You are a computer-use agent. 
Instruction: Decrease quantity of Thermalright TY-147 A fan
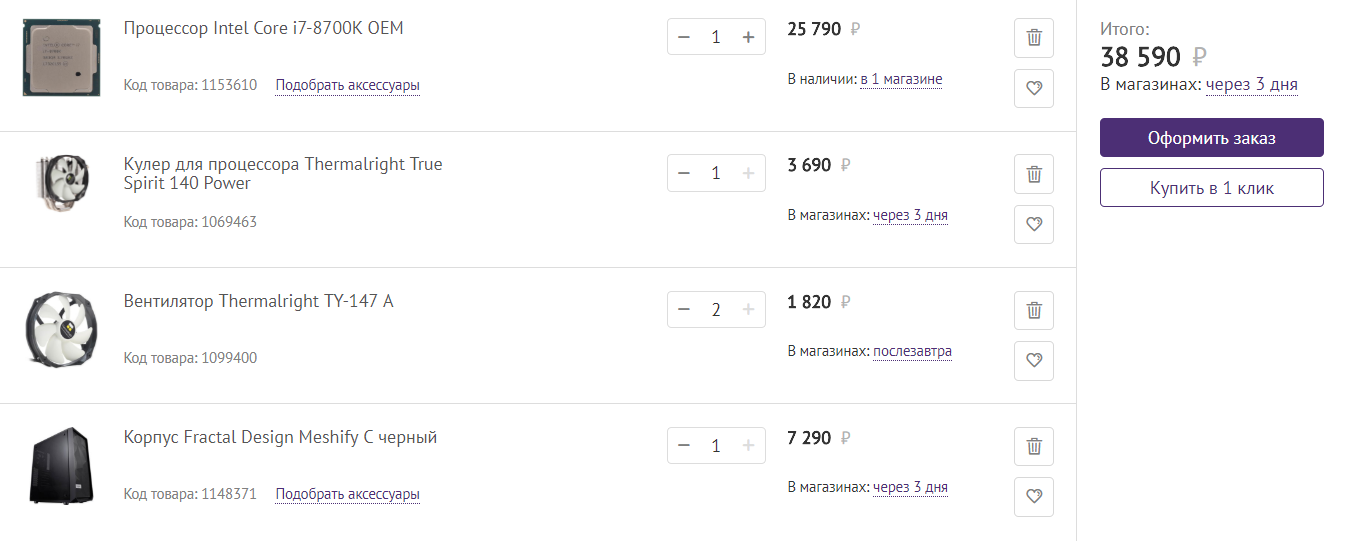click(684, 310)
